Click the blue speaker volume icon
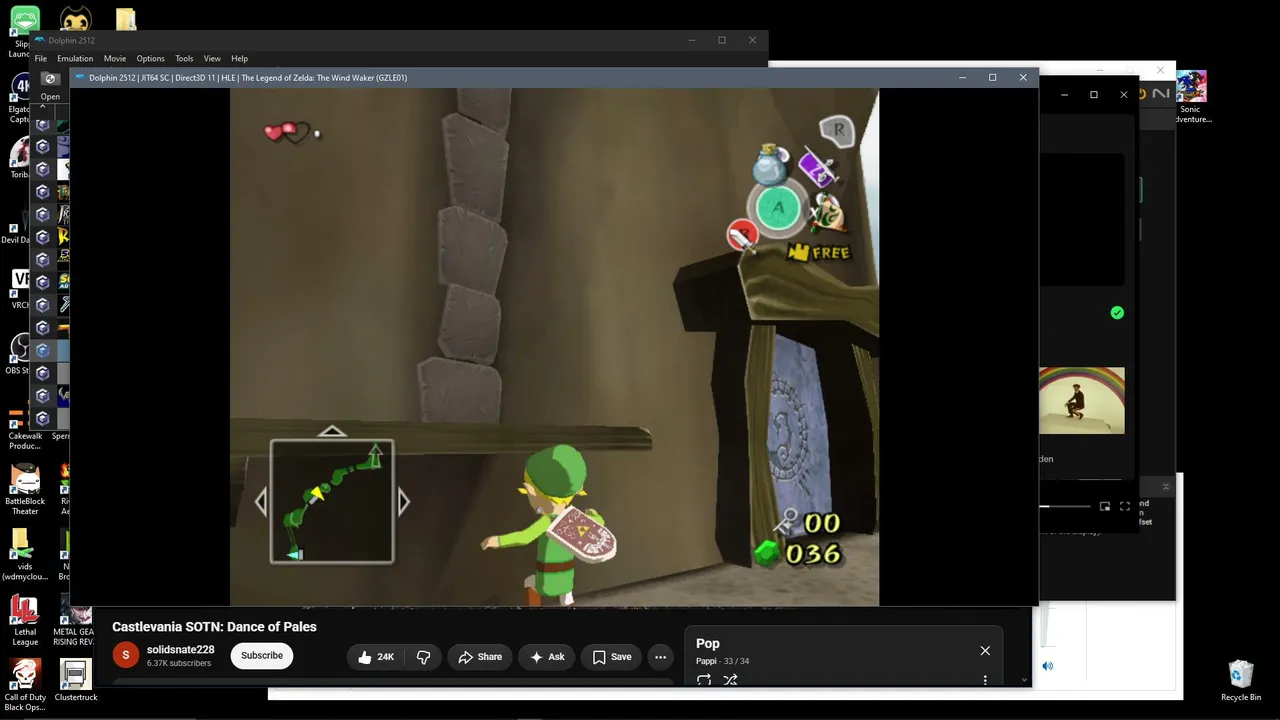 1048,666
